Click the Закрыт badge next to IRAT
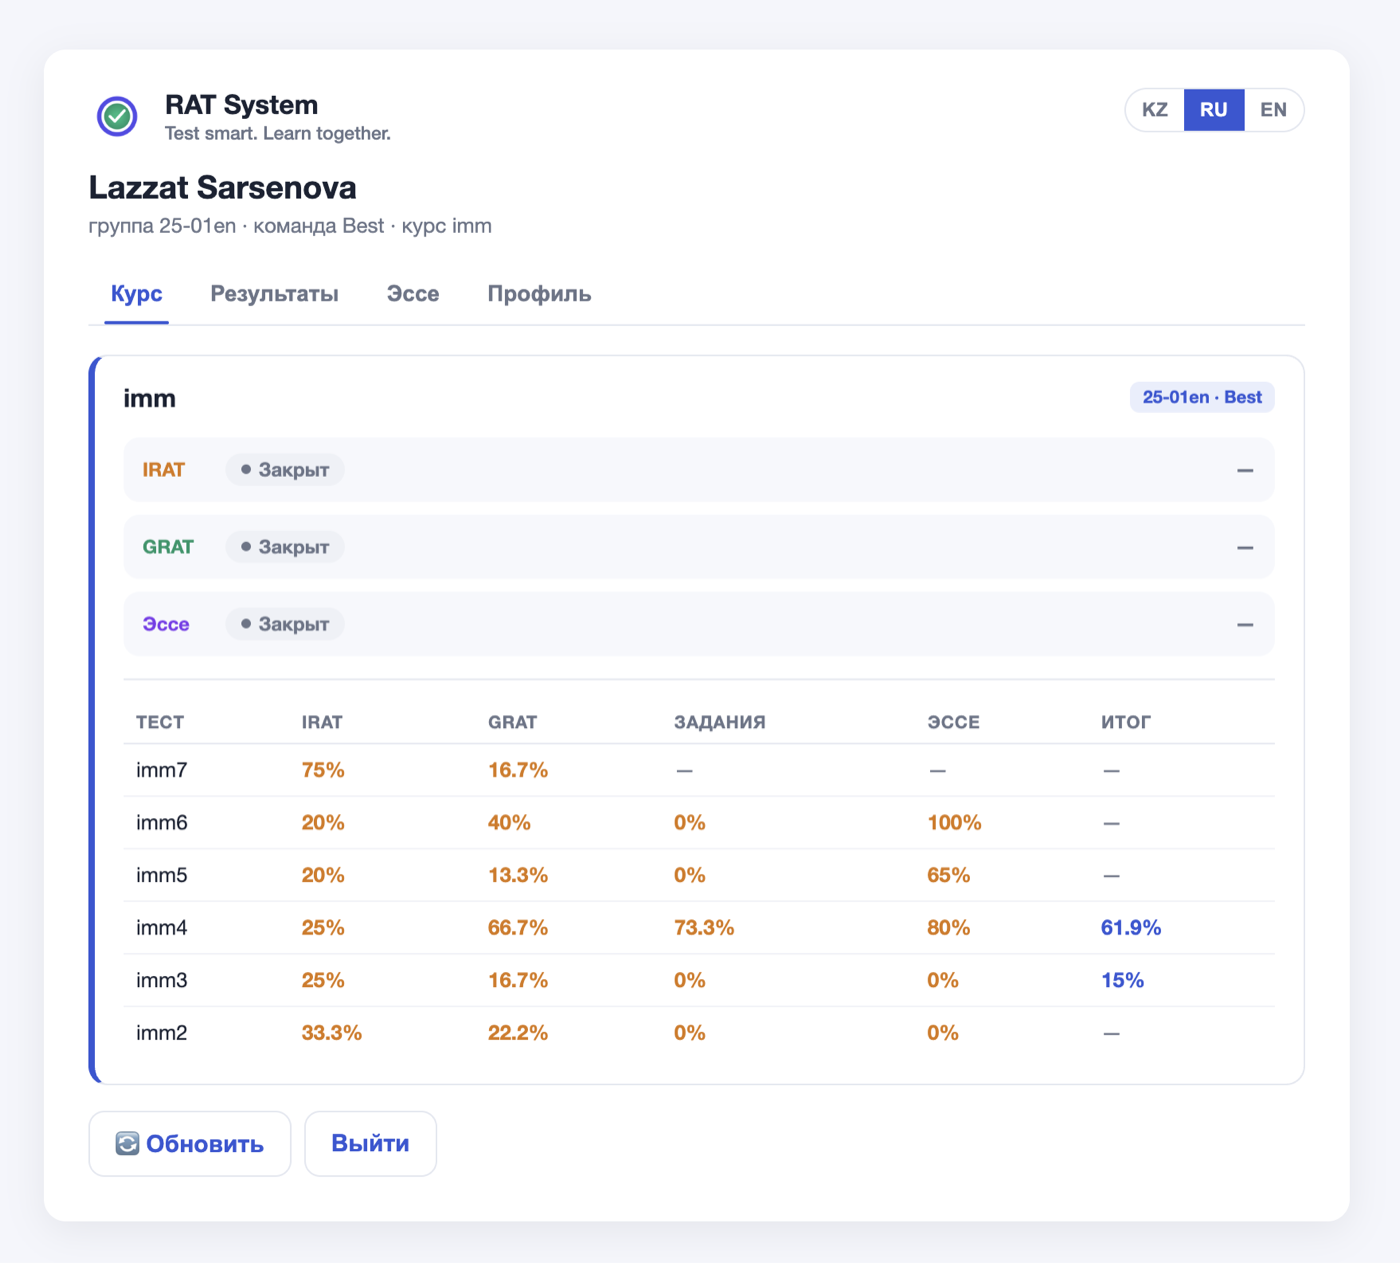 [x=285, y=470]
